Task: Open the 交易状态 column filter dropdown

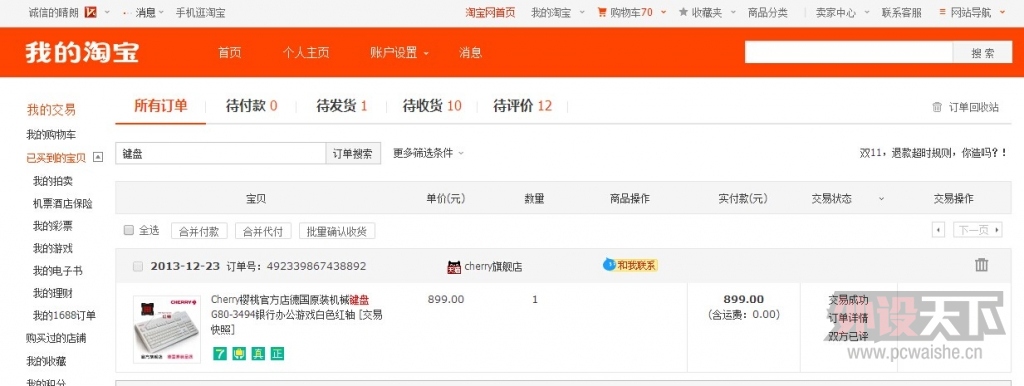Action: coord(881,199)
